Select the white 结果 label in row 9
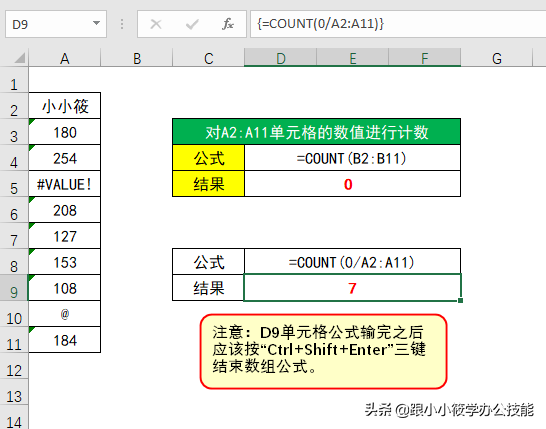This screenshot has height=429, width=546. [x=209, y=288]
